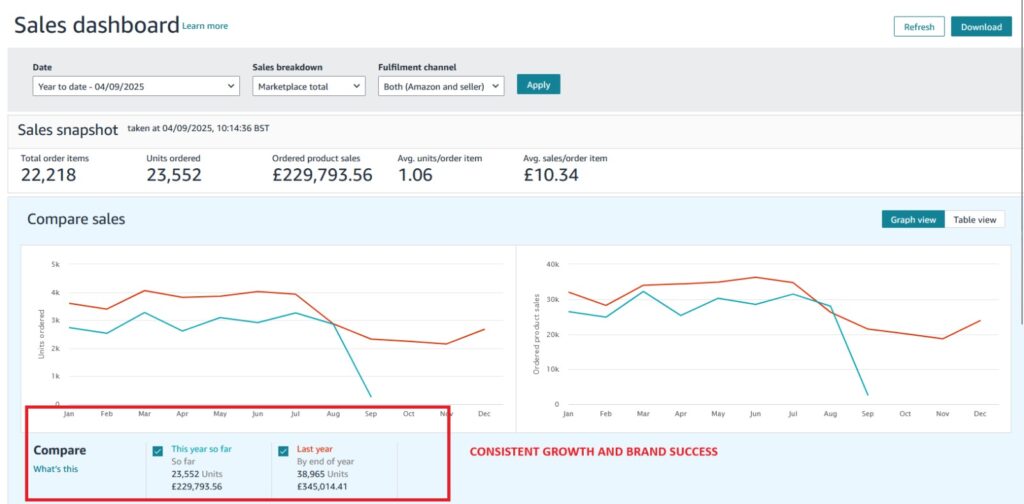Click the £229,793.56 figure in Sales snapshot
Viewport: 1024px width, 504px height.
coord(322,175)
